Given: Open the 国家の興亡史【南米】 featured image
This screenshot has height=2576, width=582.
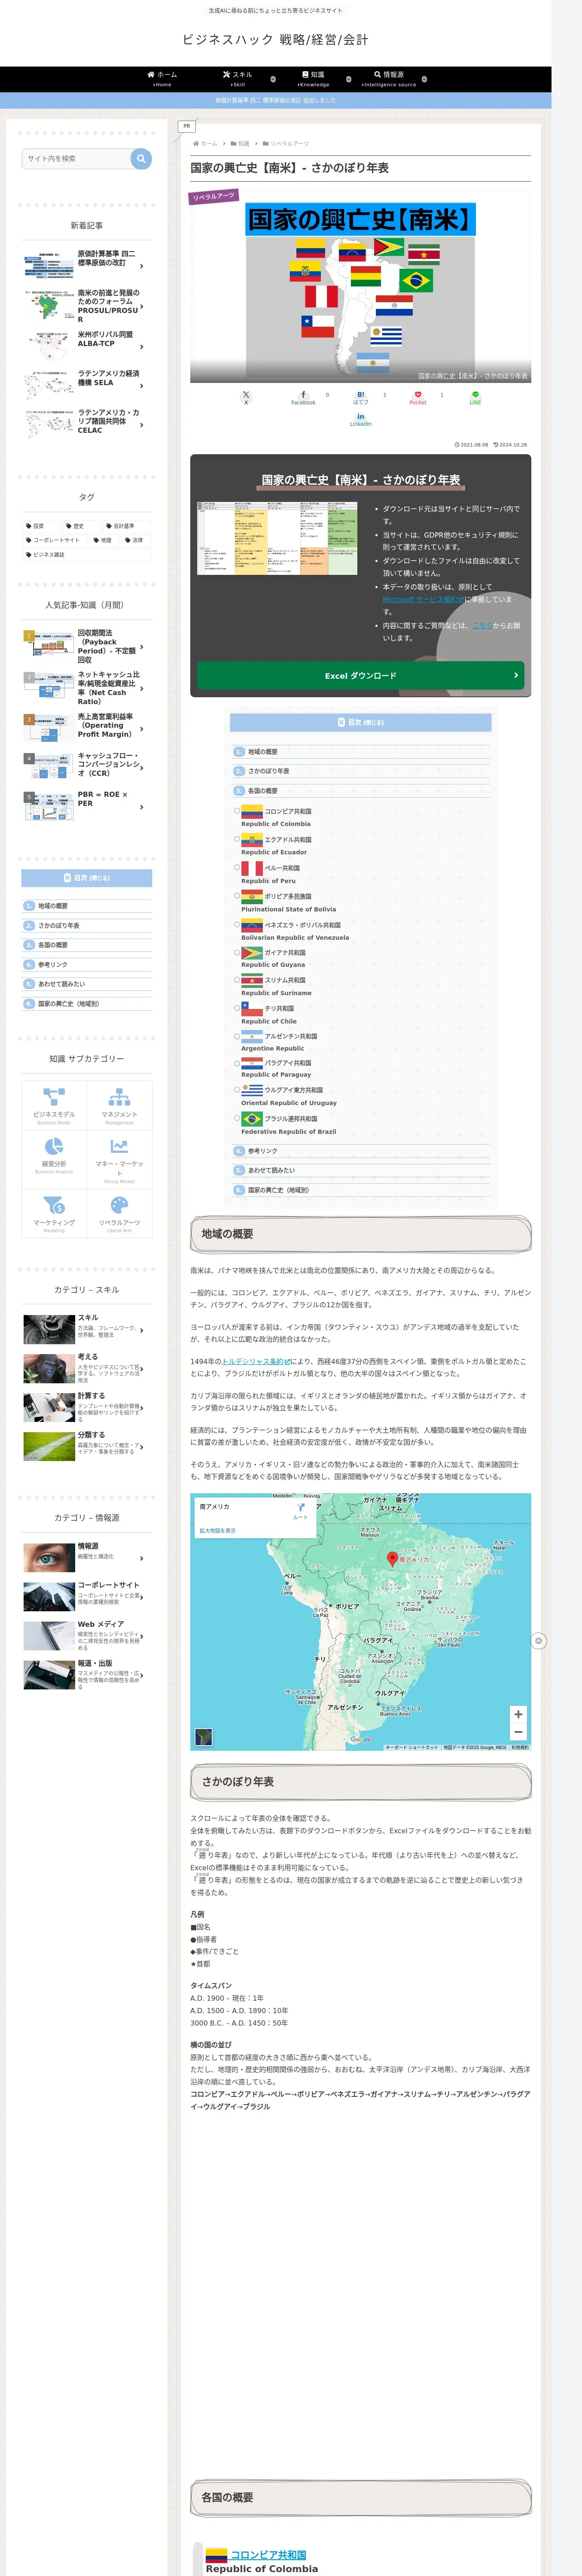Looking at the screenshot, I should point(360,286).
